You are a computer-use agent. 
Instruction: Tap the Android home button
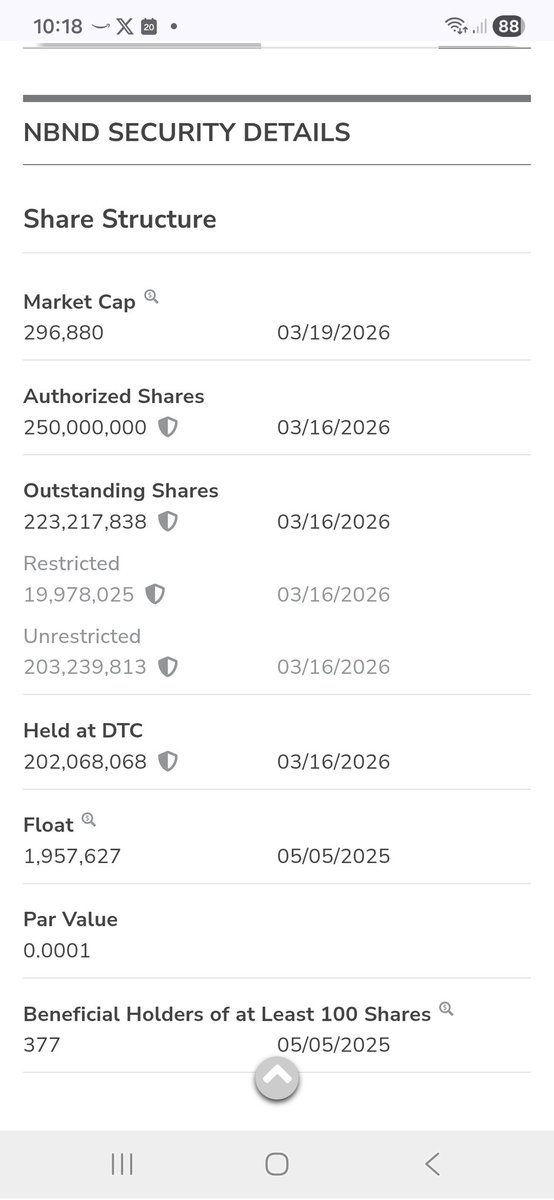coord(277,1163)
